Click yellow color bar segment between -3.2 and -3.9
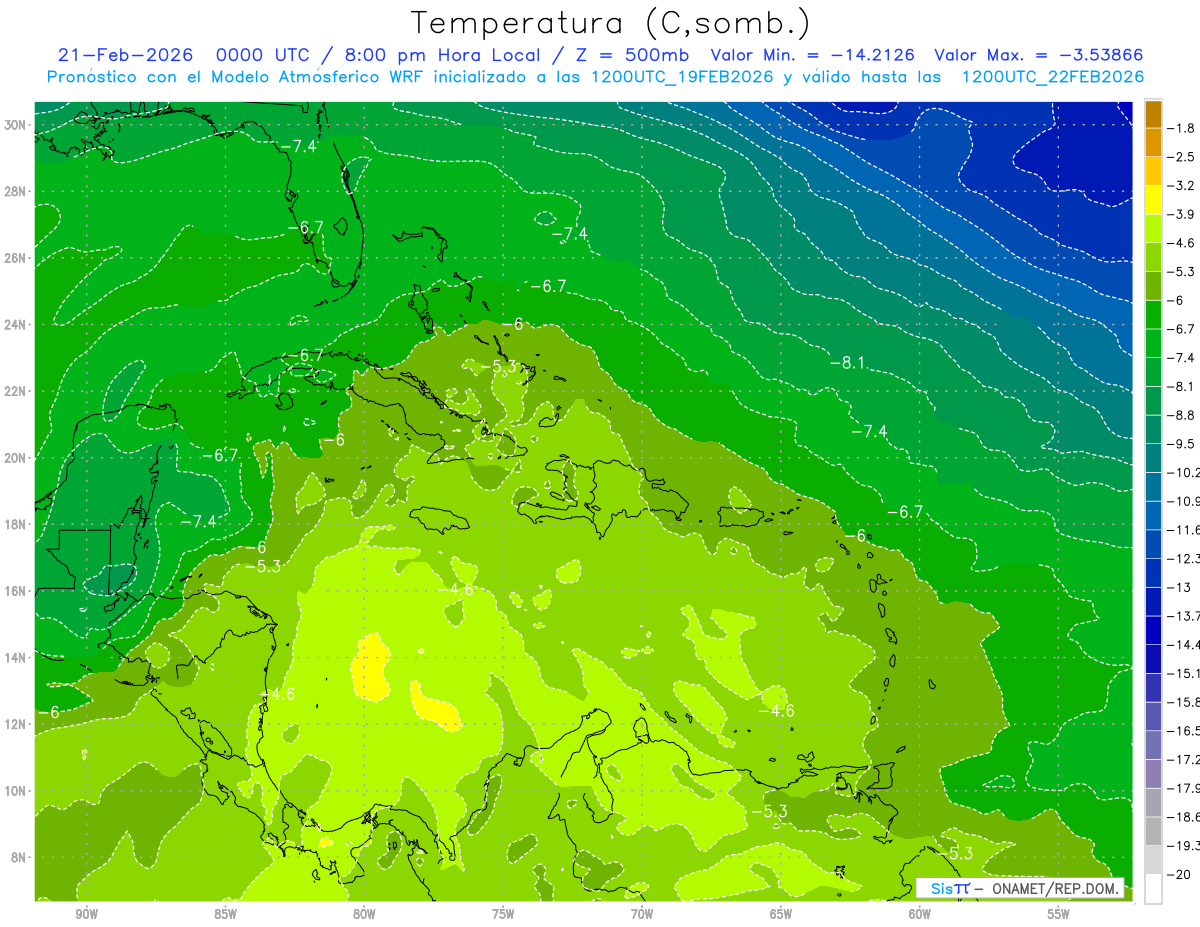 (1153, 200)
